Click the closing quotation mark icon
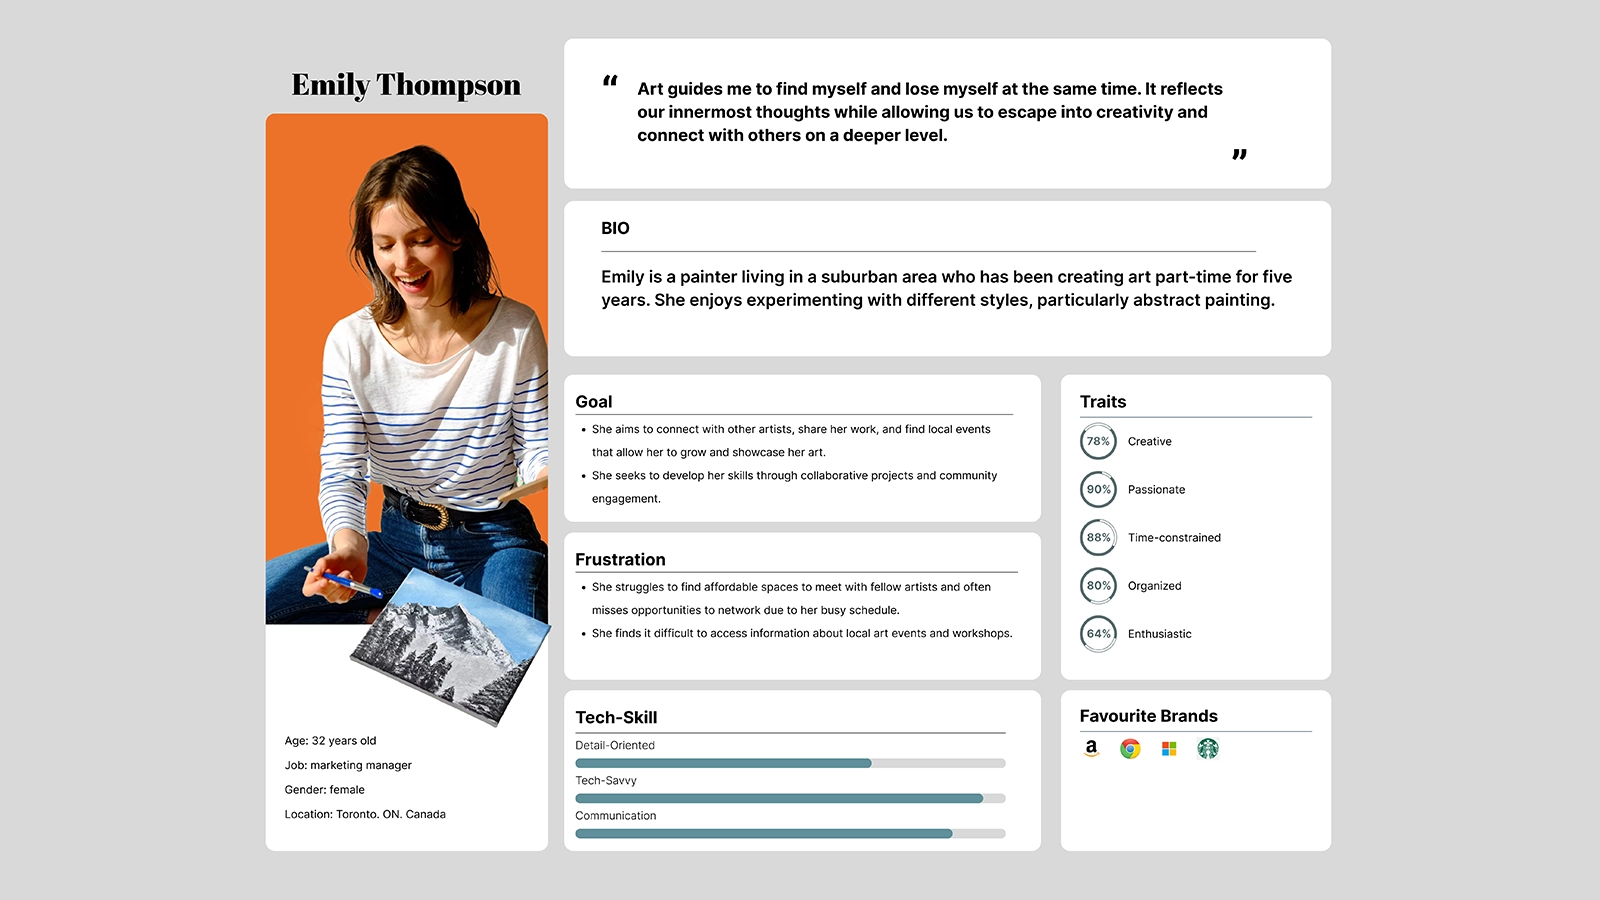The height and width of the screenshot is (900, 1600). 1239,154
